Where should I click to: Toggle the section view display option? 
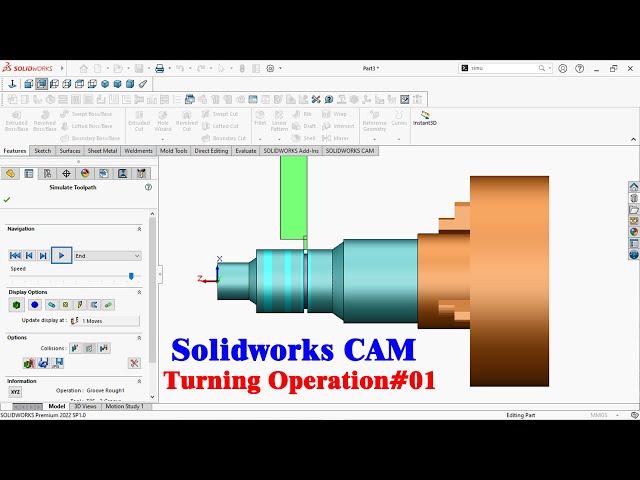pos(94,305)
